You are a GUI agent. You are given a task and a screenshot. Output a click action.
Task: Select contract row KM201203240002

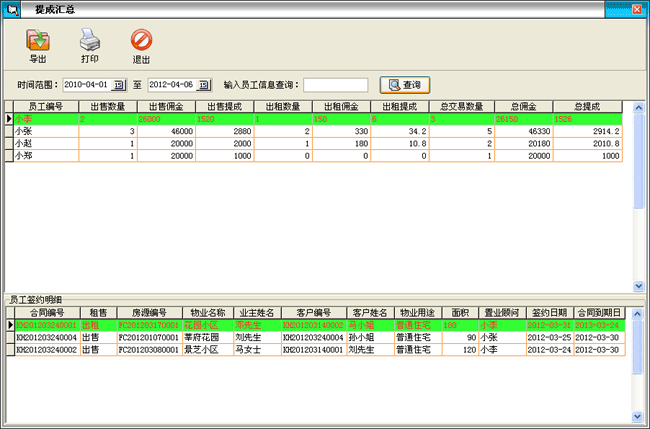(x=46, y=351)
